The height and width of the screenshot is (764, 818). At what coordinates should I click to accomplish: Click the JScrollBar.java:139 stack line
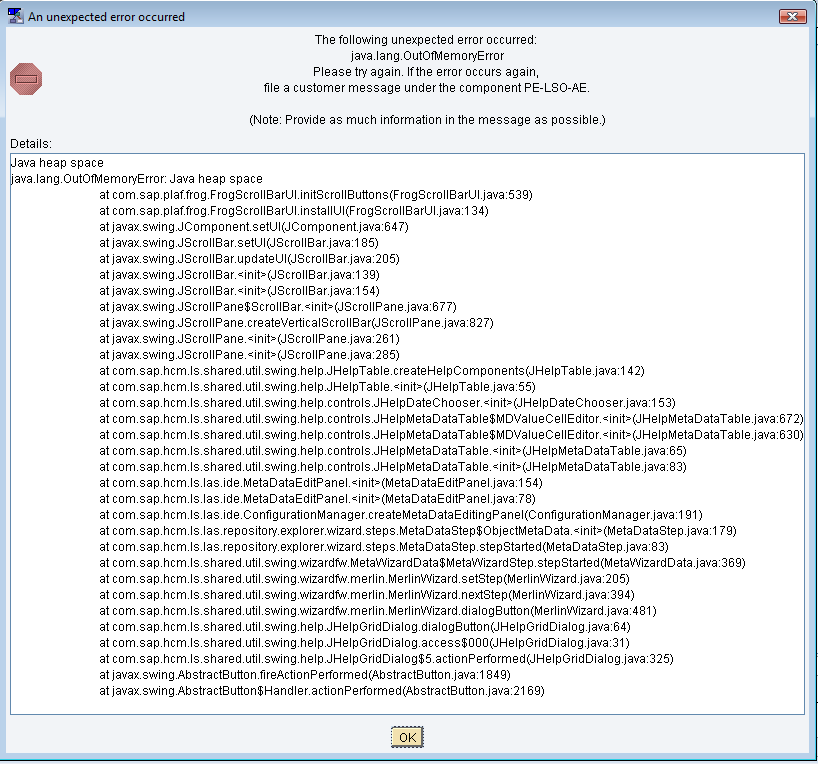[x=239, y=275]
